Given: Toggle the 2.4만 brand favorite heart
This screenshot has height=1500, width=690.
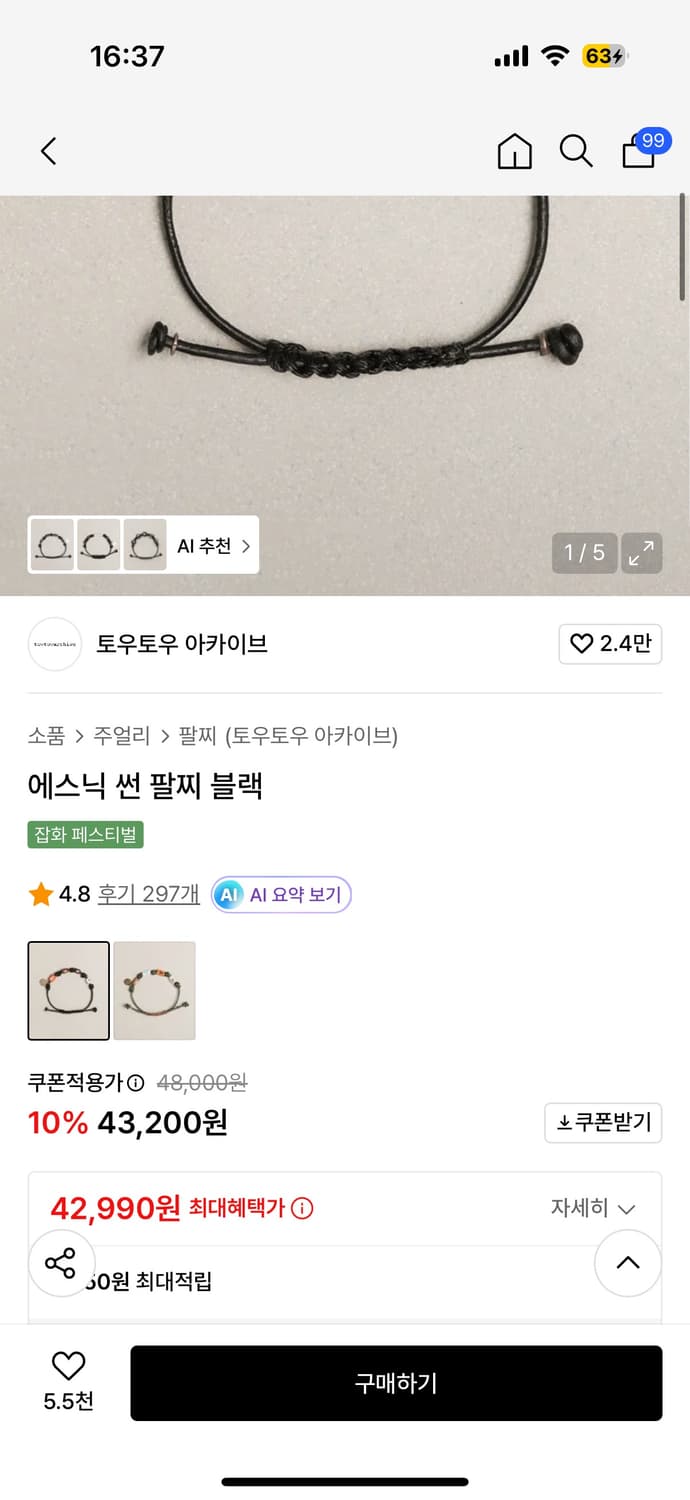Looking at the screenshot, I should 609,644.
